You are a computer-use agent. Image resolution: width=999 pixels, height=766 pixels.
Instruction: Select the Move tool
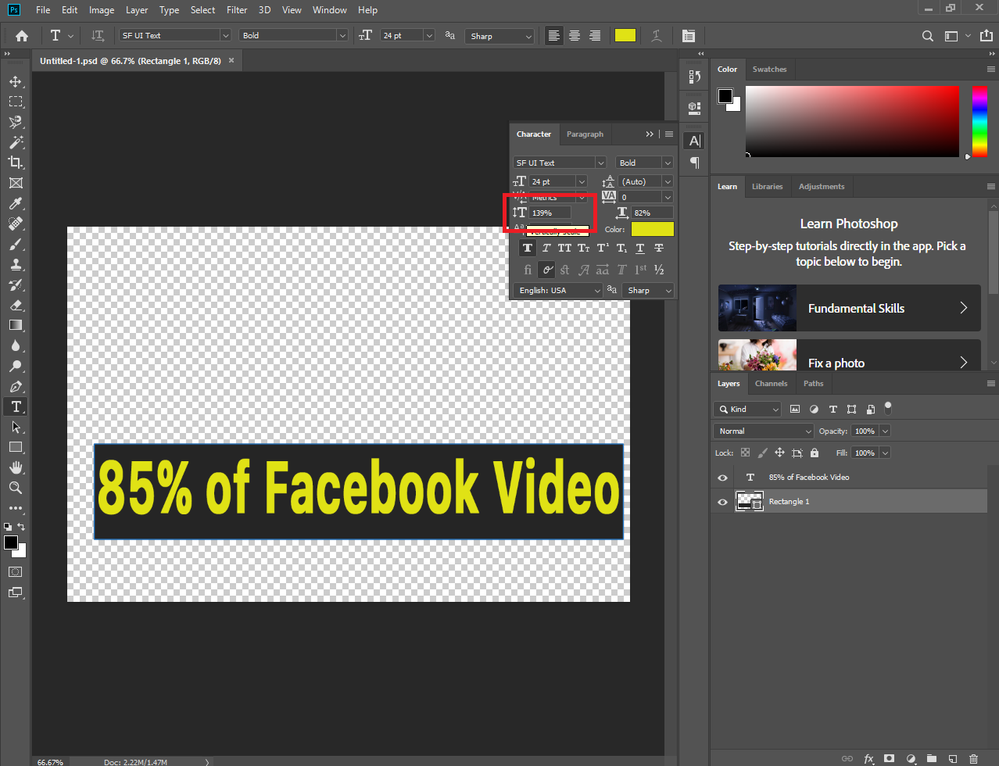pos(15,82)
